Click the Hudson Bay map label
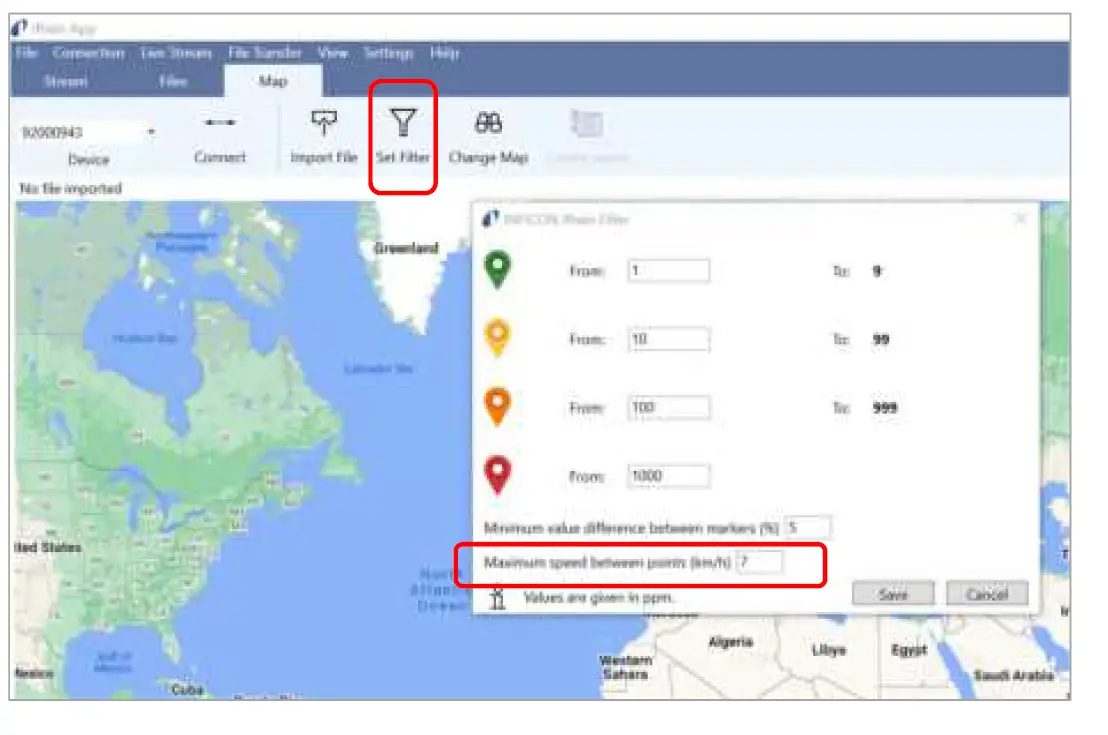This screenshot has width=1108, height=735. (x=144, y=339)
